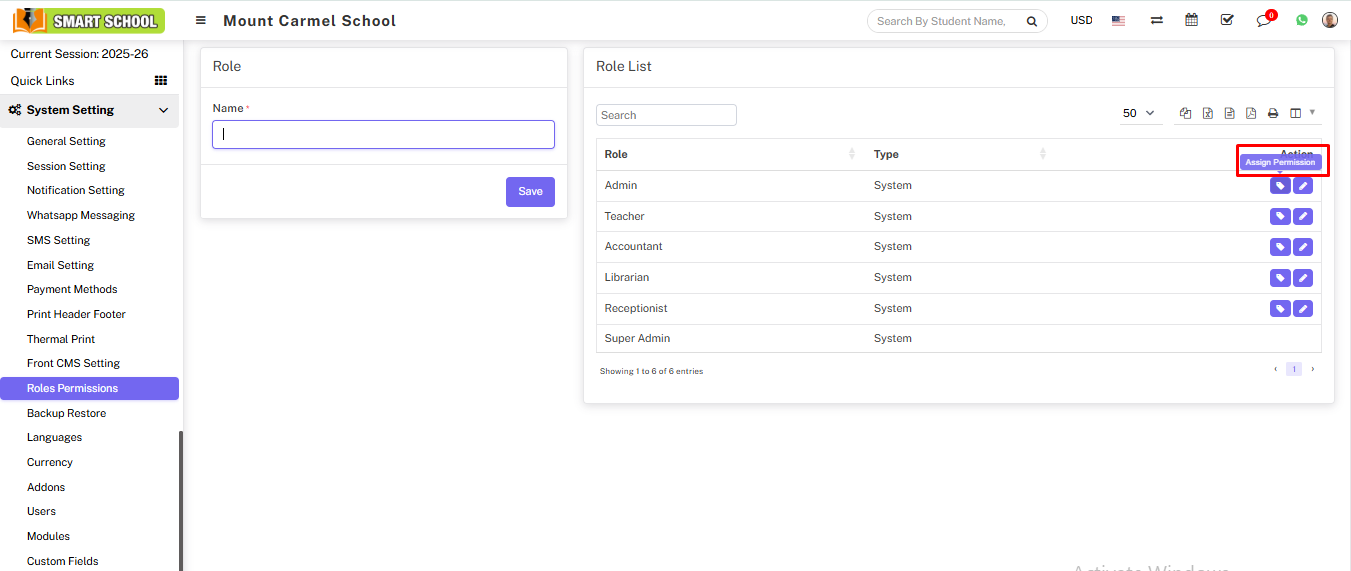Click the Save button

(530, 192)
